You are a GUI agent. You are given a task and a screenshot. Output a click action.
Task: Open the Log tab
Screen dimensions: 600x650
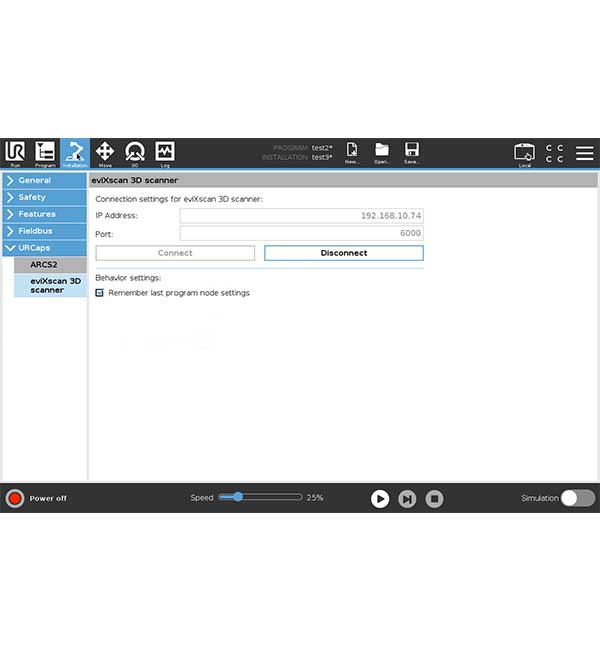point(165,153)
